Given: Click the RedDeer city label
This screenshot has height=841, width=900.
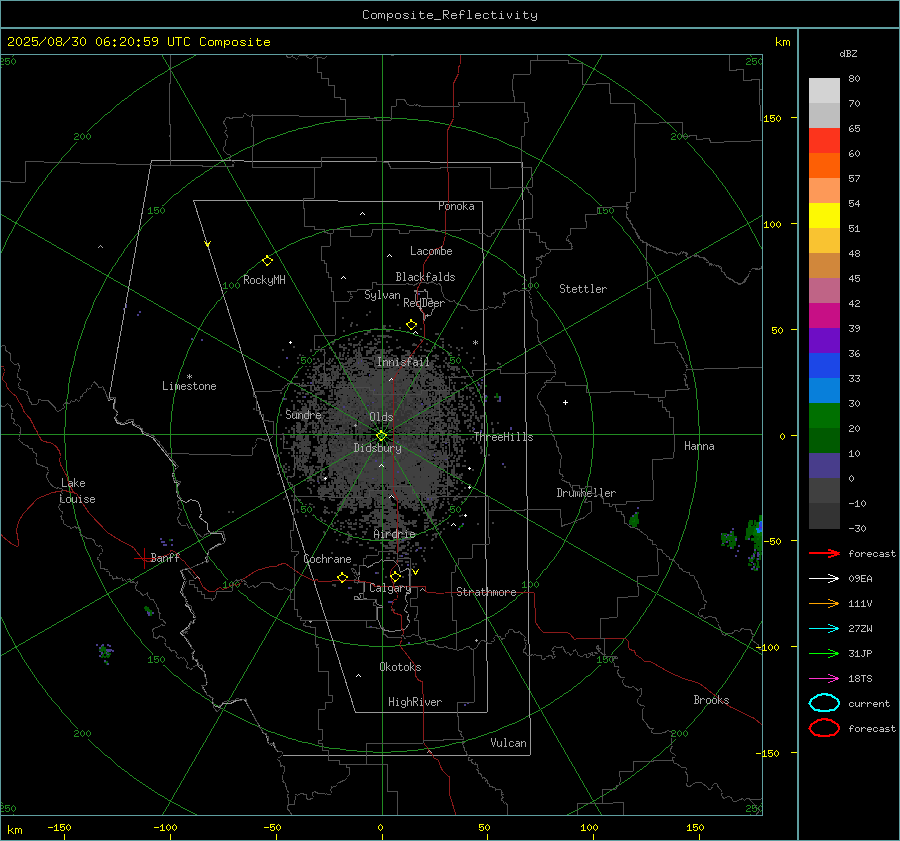Looking at the screenshot, I should (x=424, y=303).
